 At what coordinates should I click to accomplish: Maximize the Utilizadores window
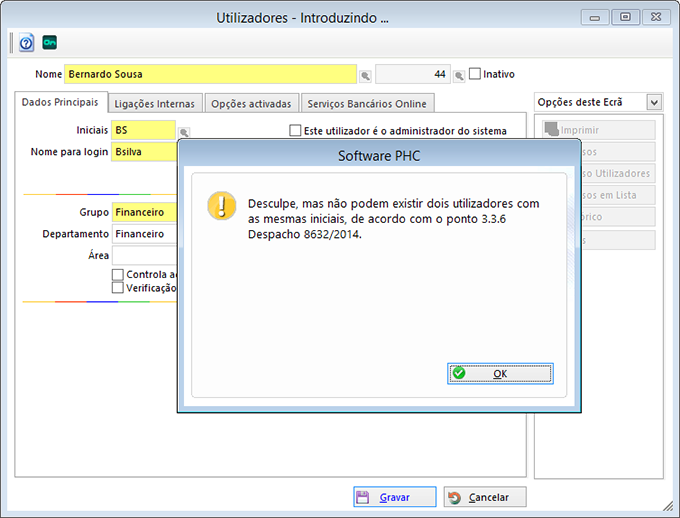(625, 17)
